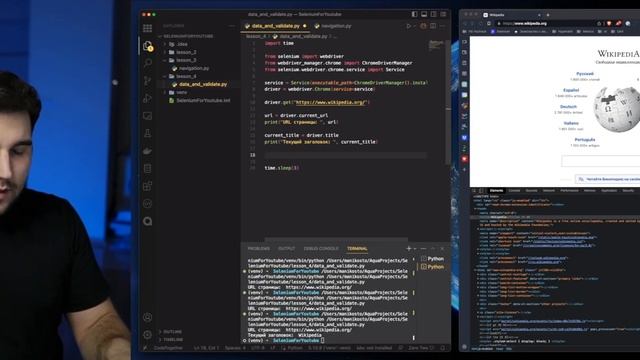
Task: Open the Docker whale icon view
Action: (x=148, y=151)
